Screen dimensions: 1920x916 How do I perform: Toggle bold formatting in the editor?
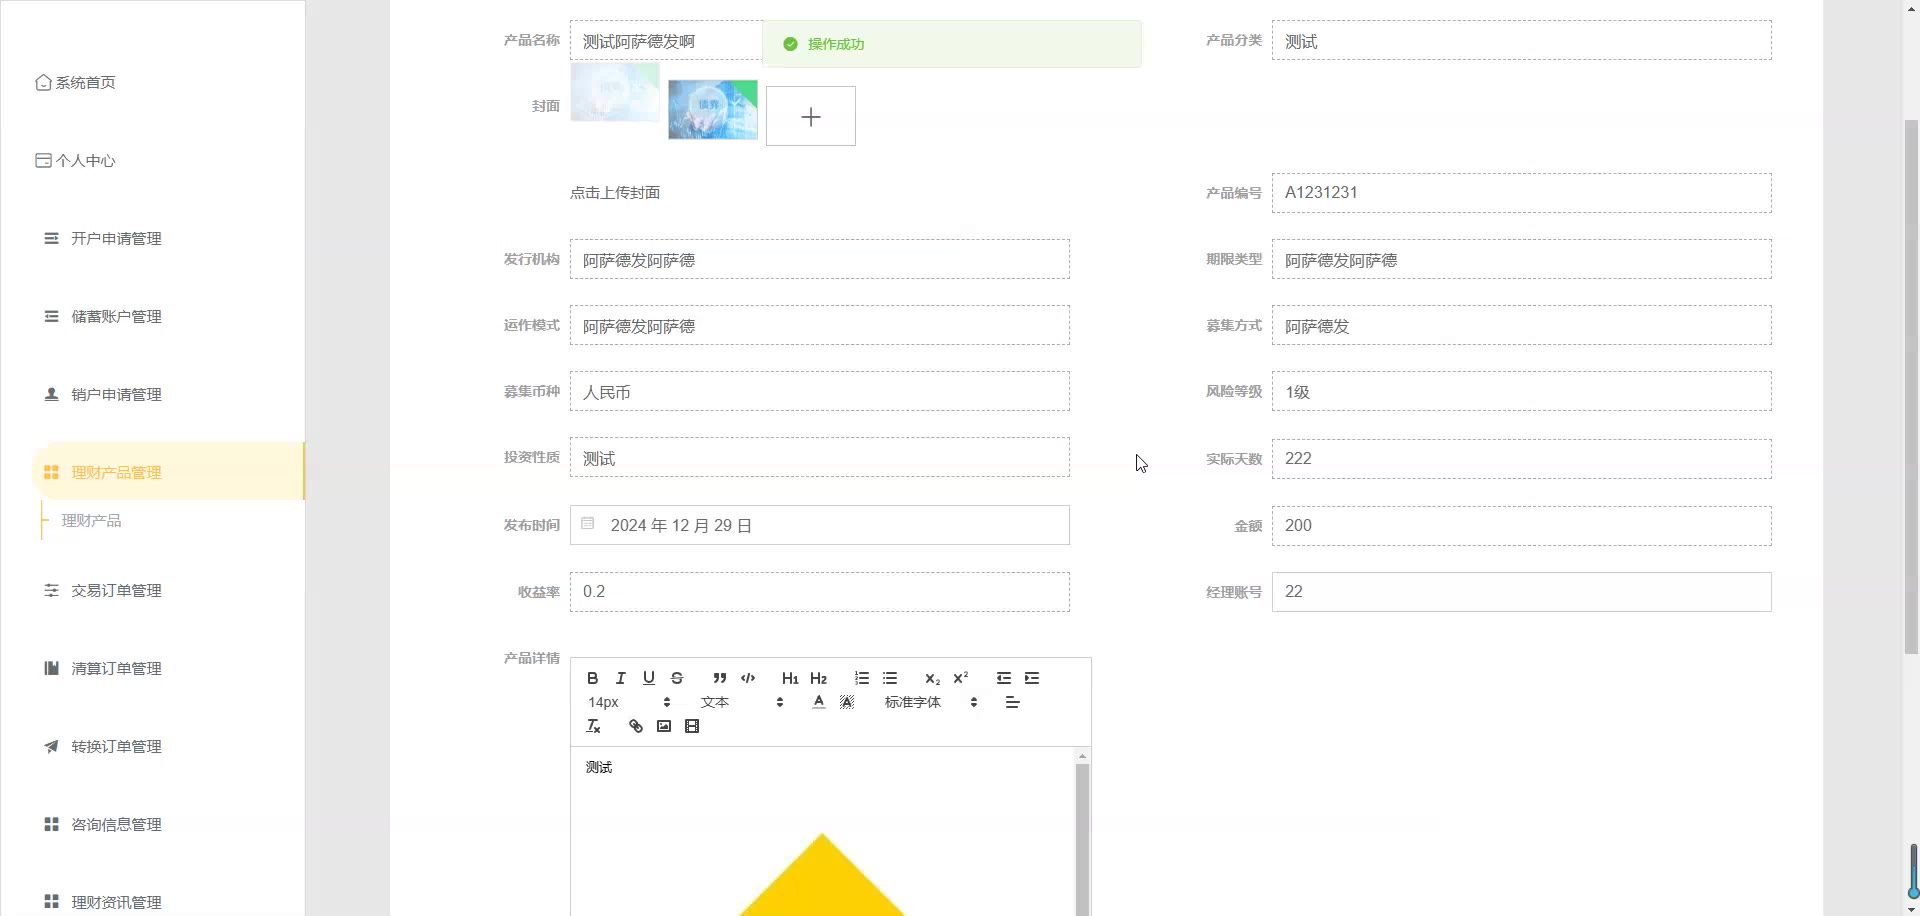592,678
